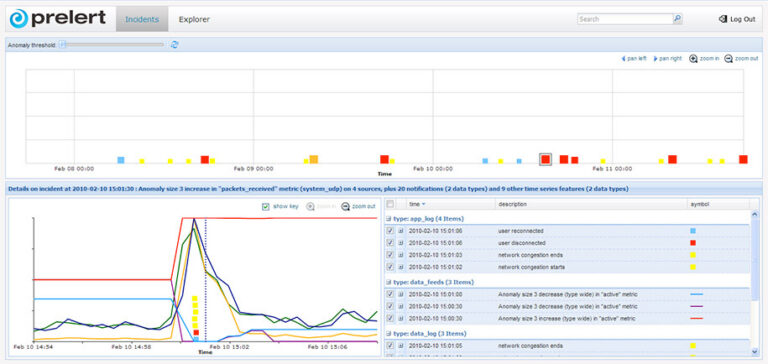The image size is (768, 364).
Task: Toggle select-all checkbox in table header
Action: 390,204
